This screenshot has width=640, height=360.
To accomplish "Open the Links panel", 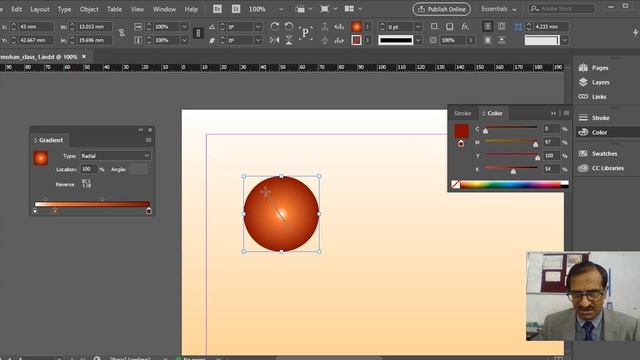I will (x=593, y=97).
